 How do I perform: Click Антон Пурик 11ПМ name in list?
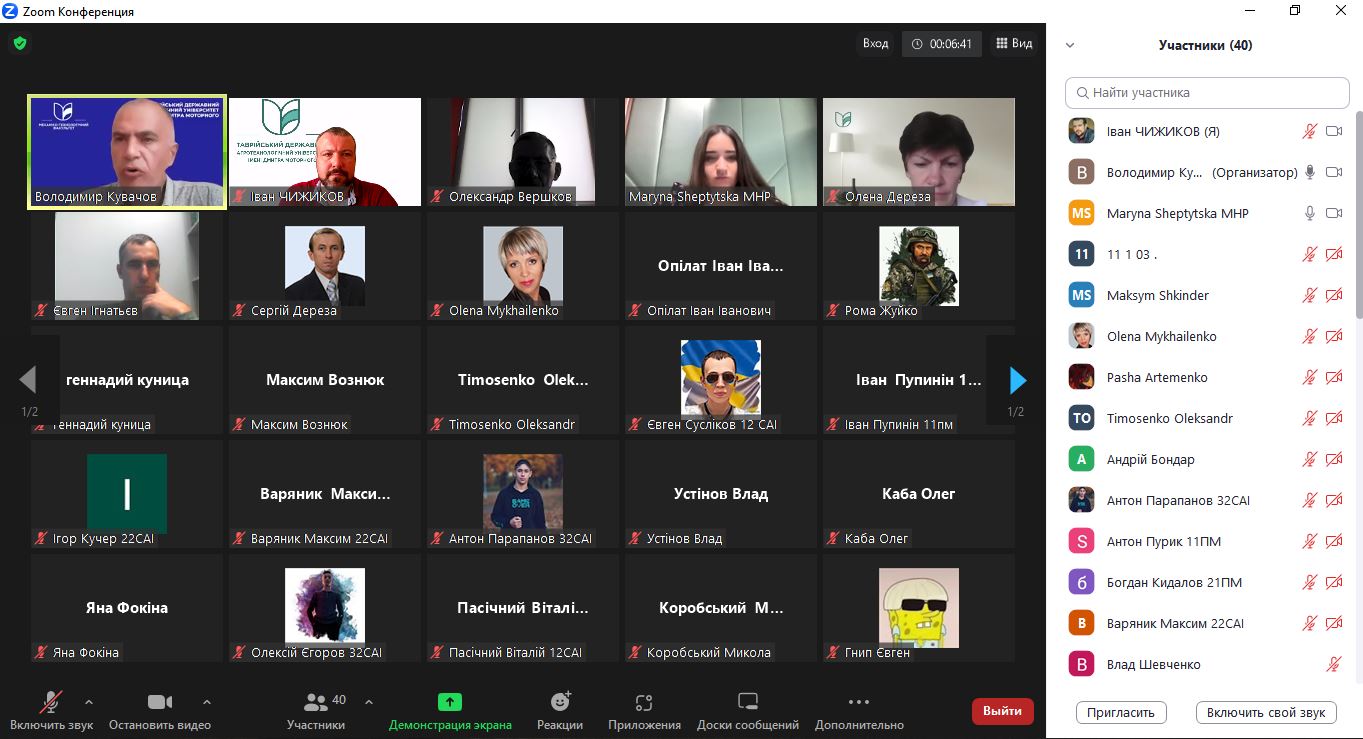(1164, 541)
